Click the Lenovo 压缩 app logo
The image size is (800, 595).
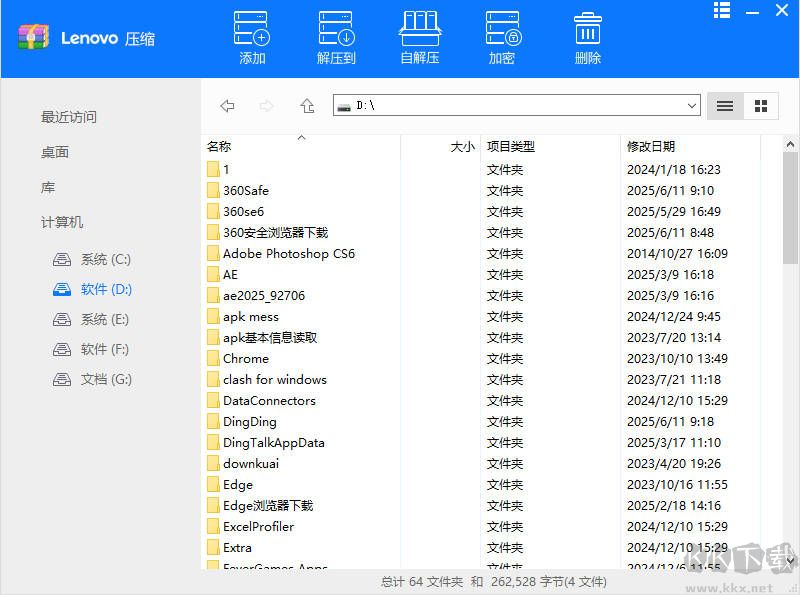pyautogui.click(x=33, y=37)
